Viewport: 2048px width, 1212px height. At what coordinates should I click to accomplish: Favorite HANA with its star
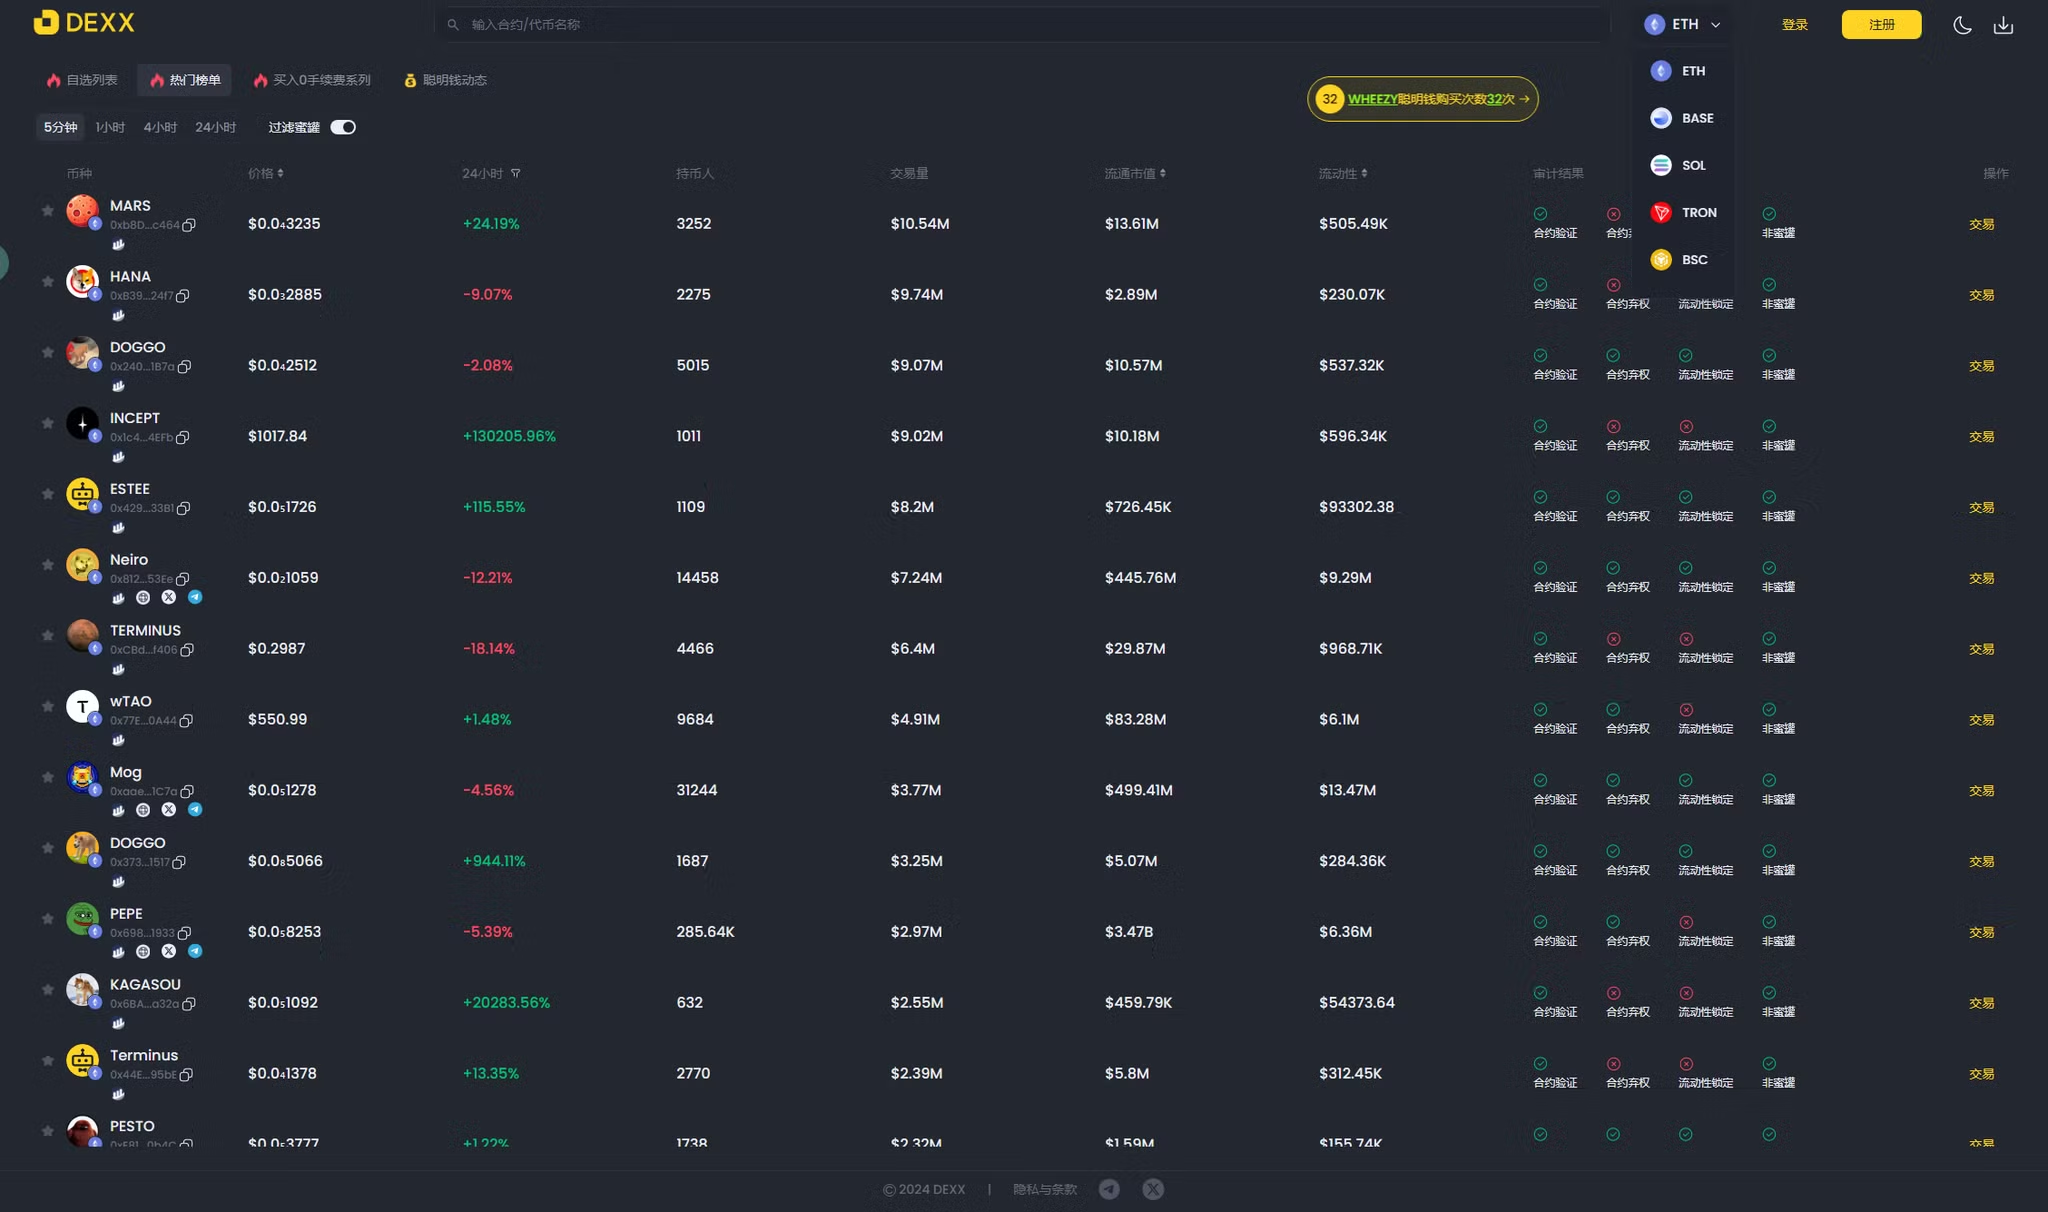point(47,281)
